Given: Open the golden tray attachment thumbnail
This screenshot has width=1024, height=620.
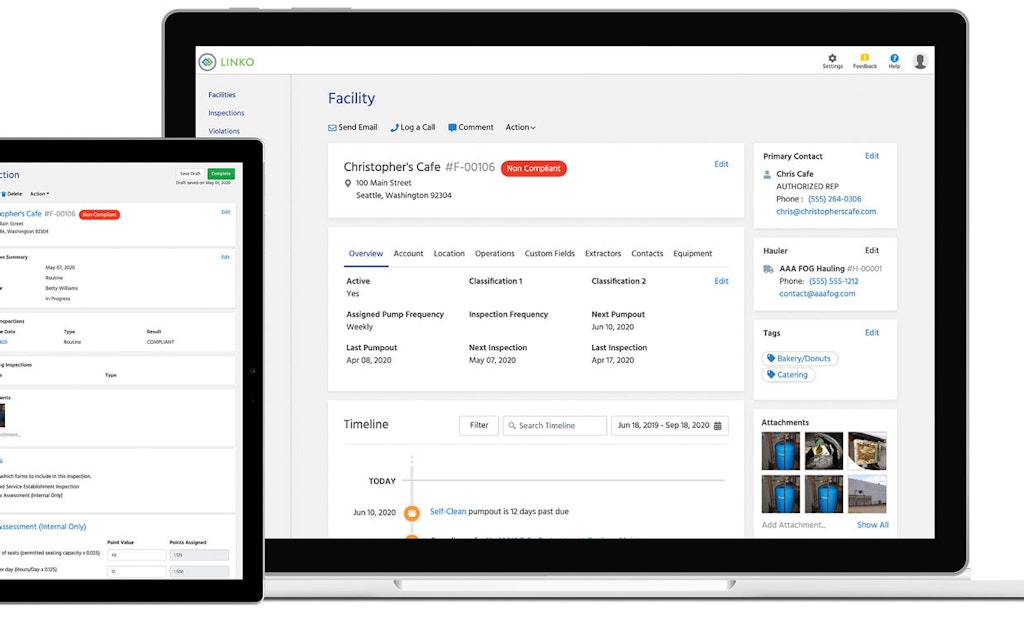Looking at the screenshot, I should [867, 451].
